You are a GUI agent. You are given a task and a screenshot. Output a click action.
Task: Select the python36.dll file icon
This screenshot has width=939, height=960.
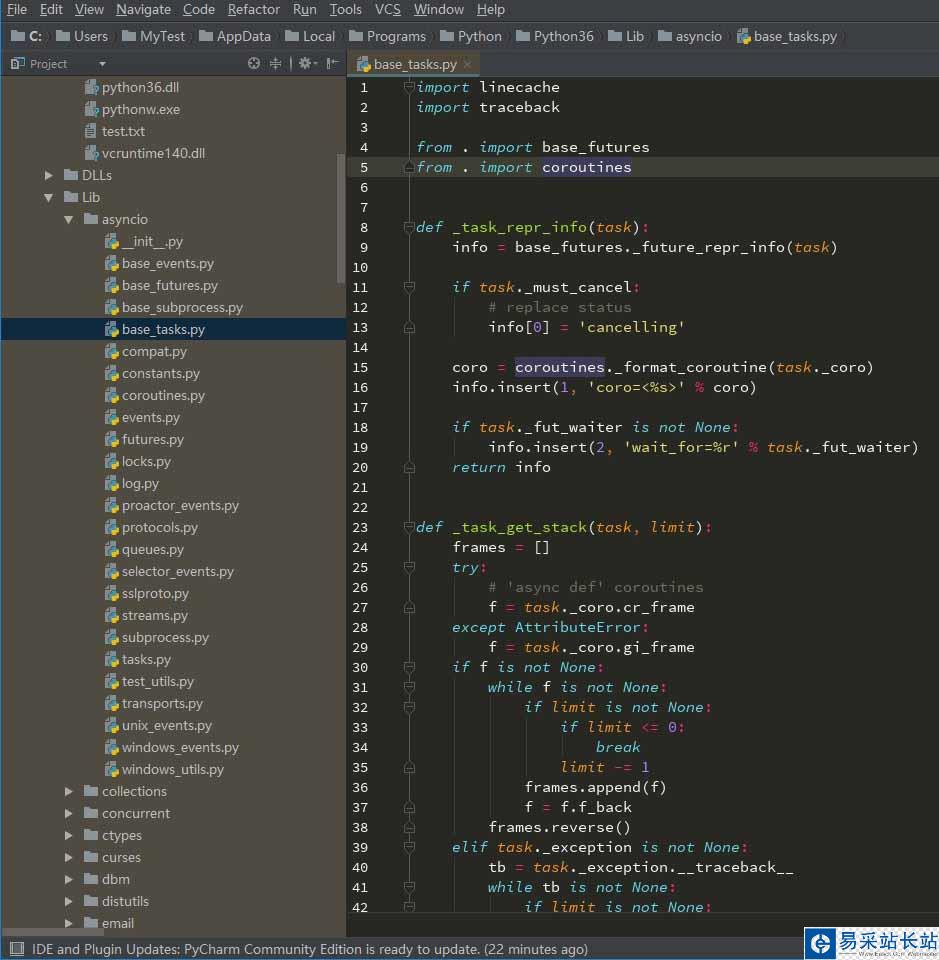pos(91,87)
